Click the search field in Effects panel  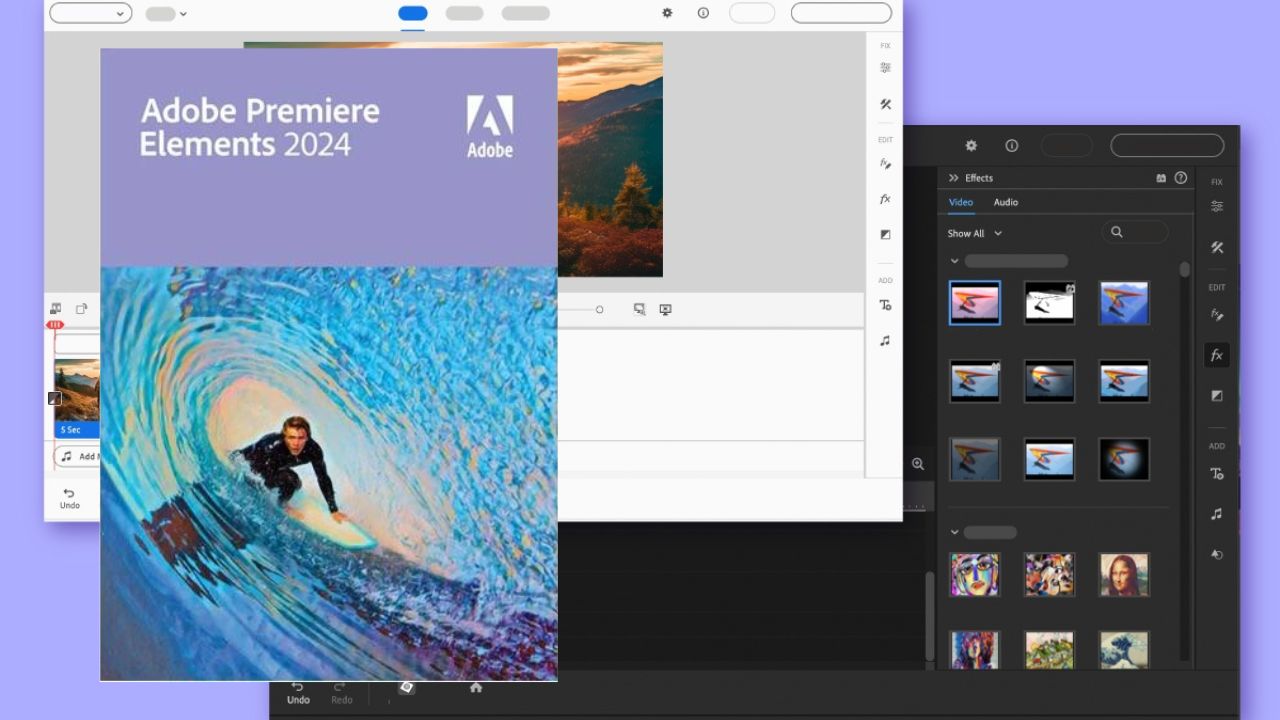click(1135, 232)
